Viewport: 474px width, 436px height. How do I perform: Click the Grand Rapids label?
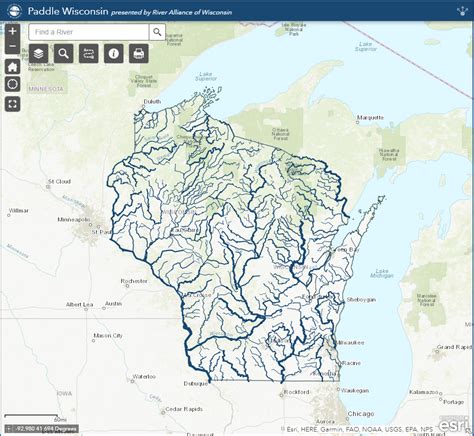tap(455, 347)
